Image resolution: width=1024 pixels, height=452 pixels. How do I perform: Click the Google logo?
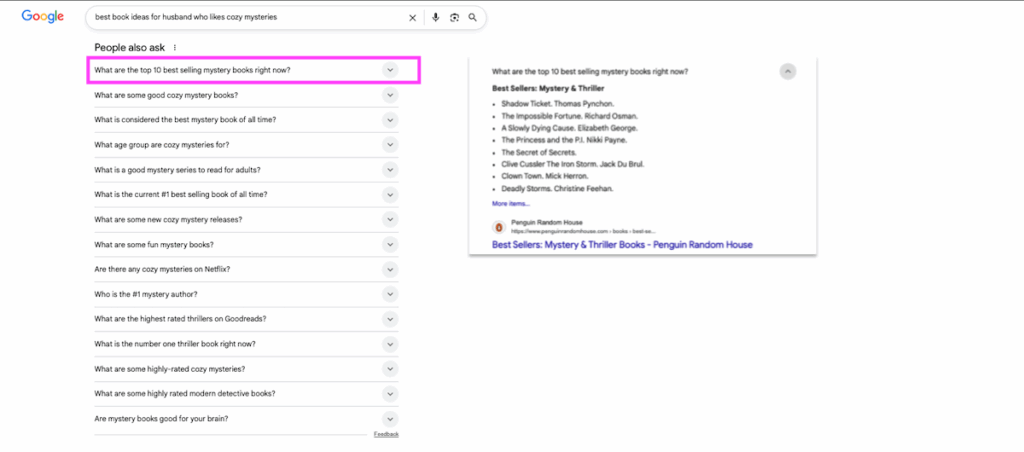(42, 17)
